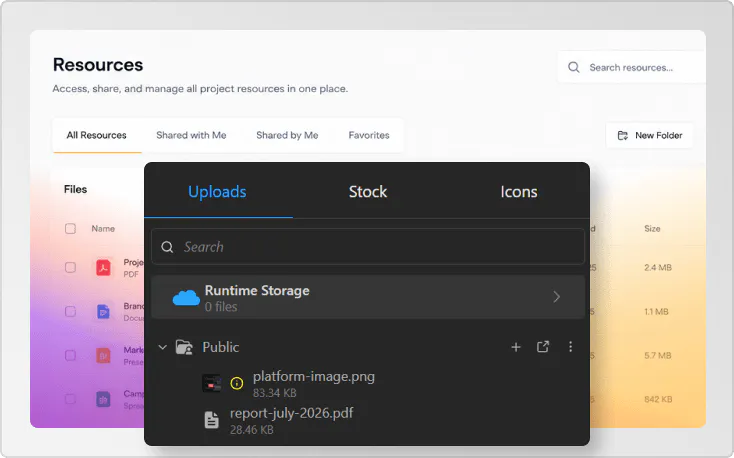Click the magnifier icon in uploads search
Image resolution: width=734 pixels, height=458 pixels.
pos(167,247)
